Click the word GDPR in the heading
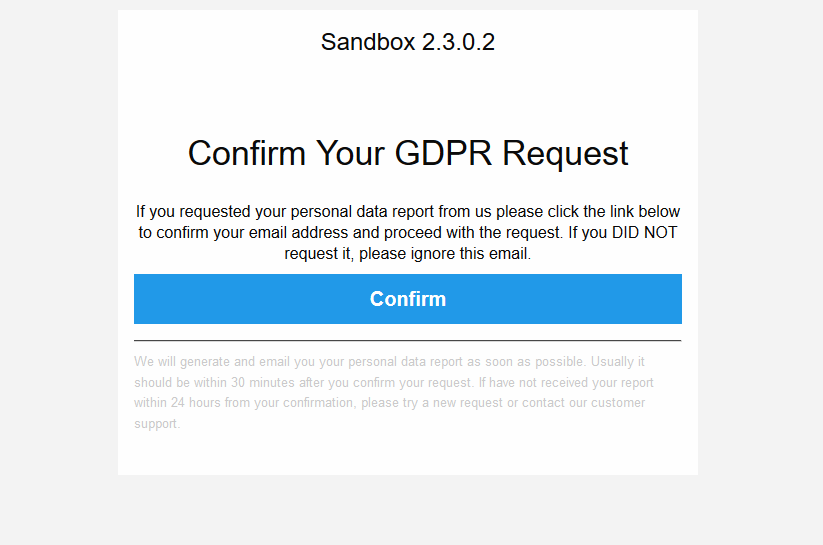Screen dimensions: 823x545 (x=444, y=153)
